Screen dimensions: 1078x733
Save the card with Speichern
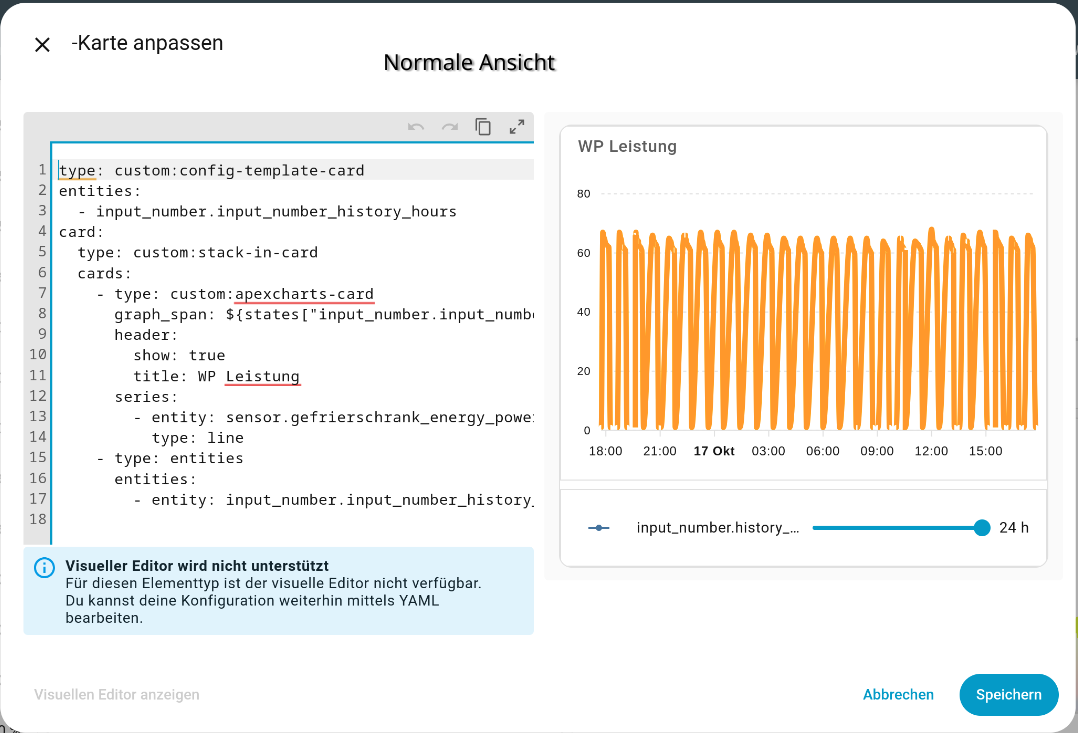coord(1009,694)
